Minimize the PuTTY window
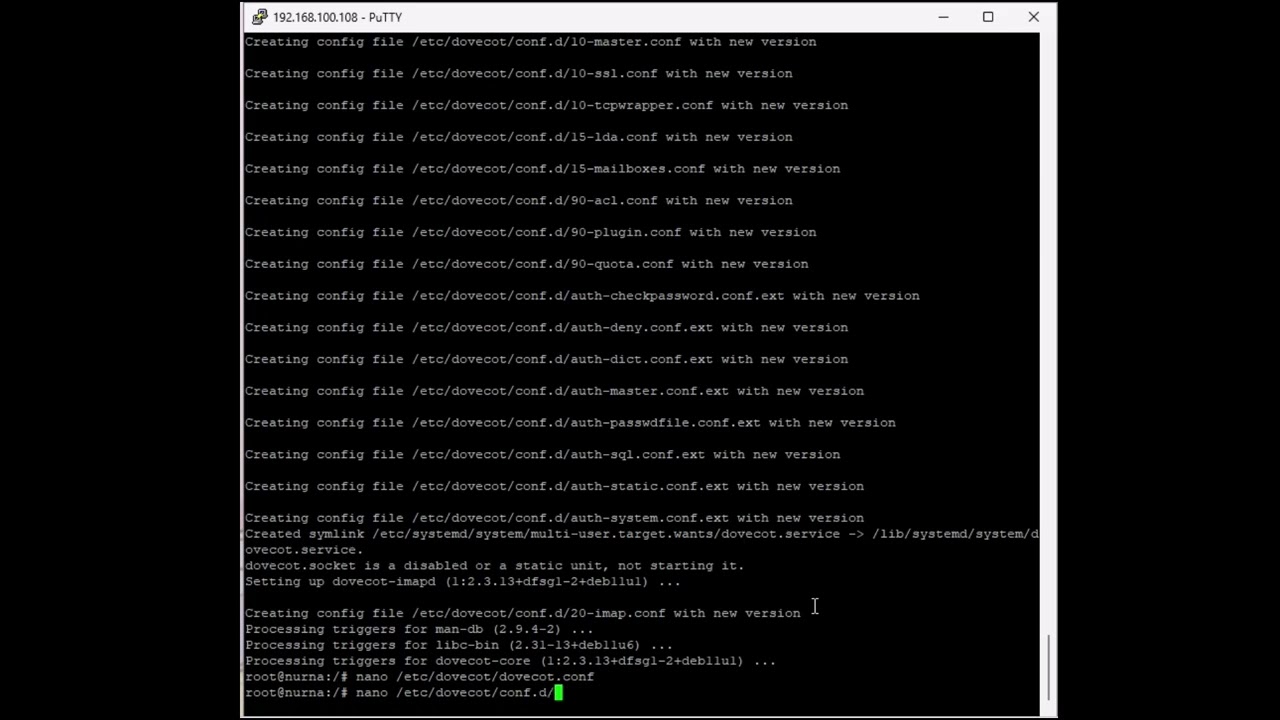The height and width of the screenshot is (720, 1280). pyautogui.click(x=943, y=17)
